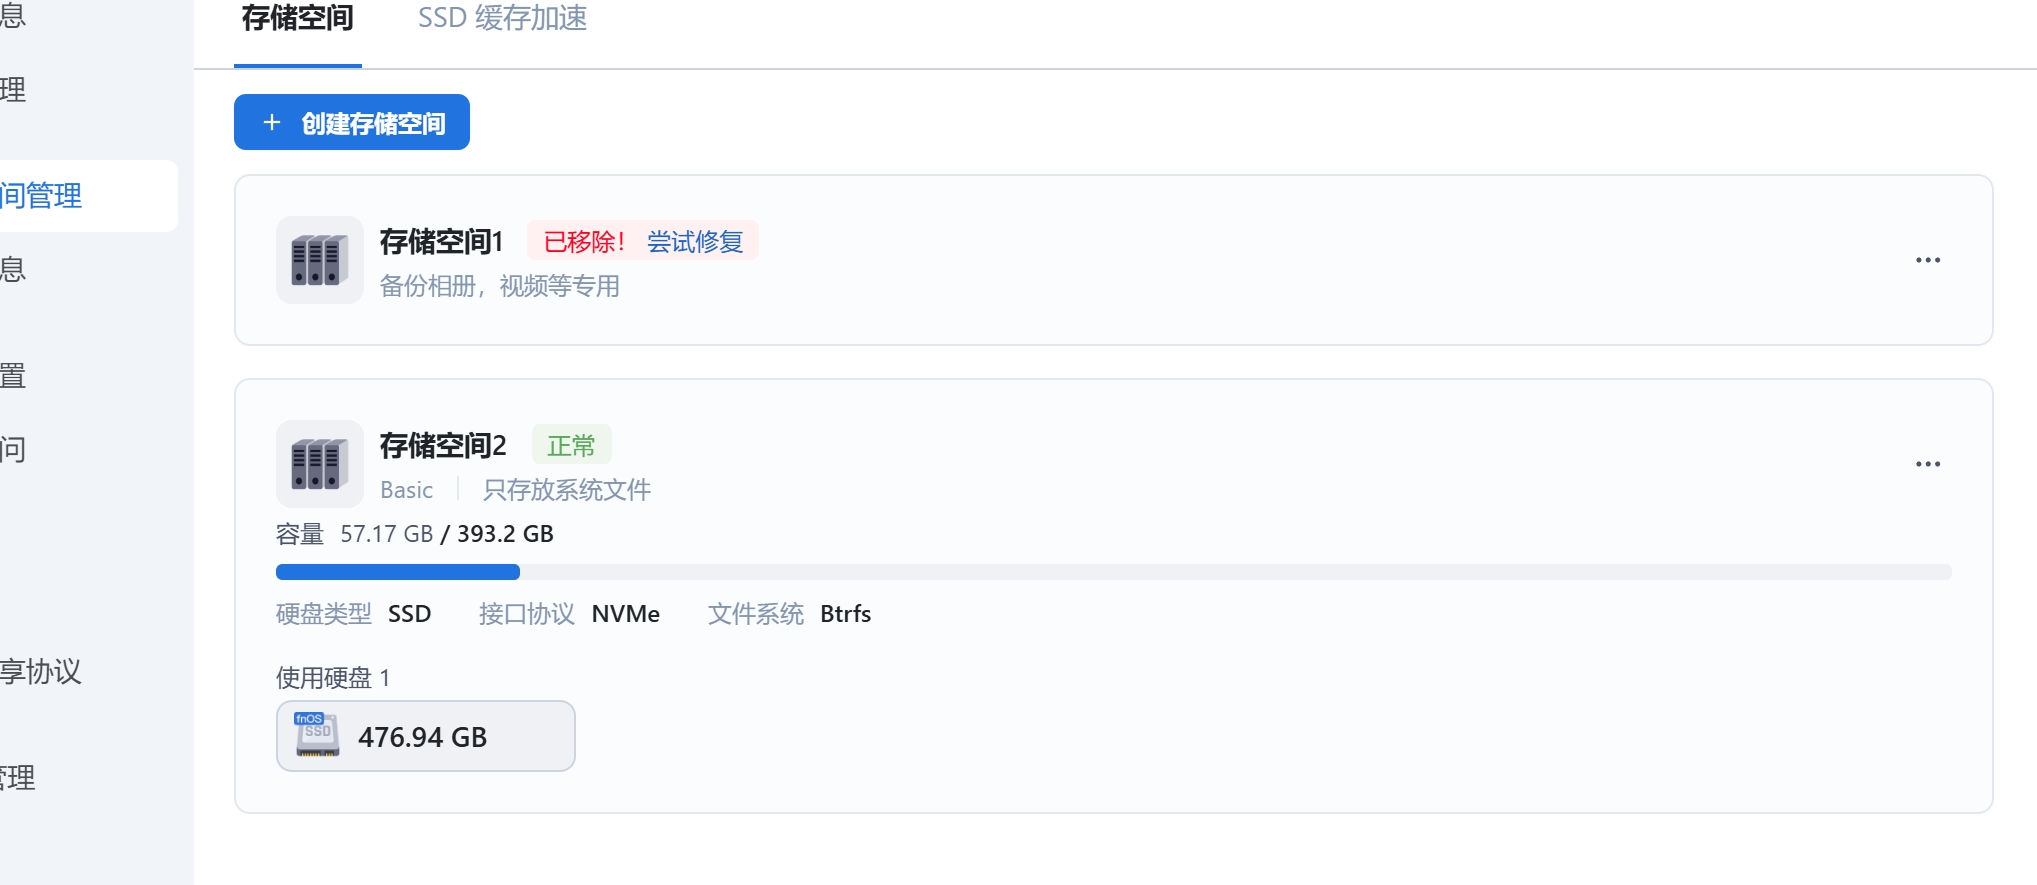Select the highlighted 间管理 sidebar item
Image resolution: width=2037 pixels, height=885 pixels.
click(x=42, y=196)
